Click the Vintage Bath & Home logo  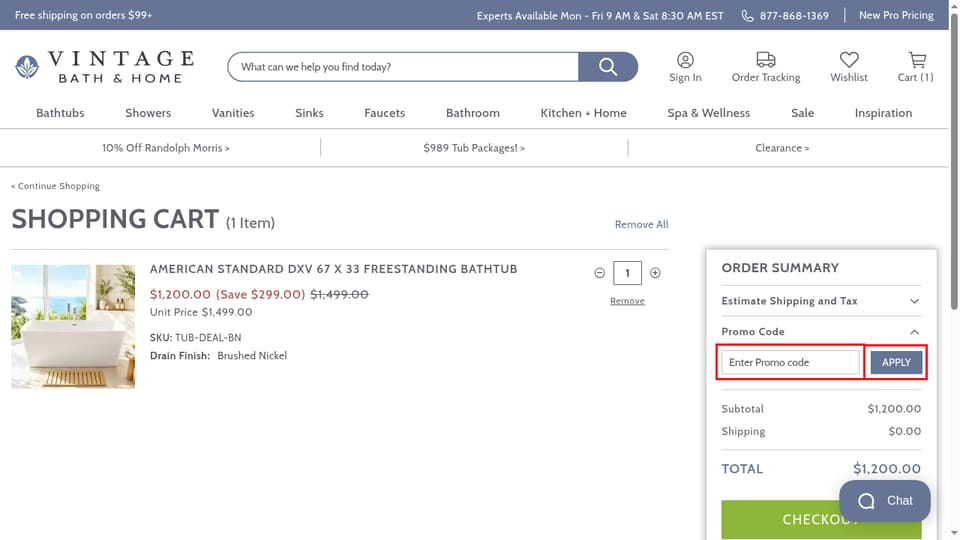(104, 67)
